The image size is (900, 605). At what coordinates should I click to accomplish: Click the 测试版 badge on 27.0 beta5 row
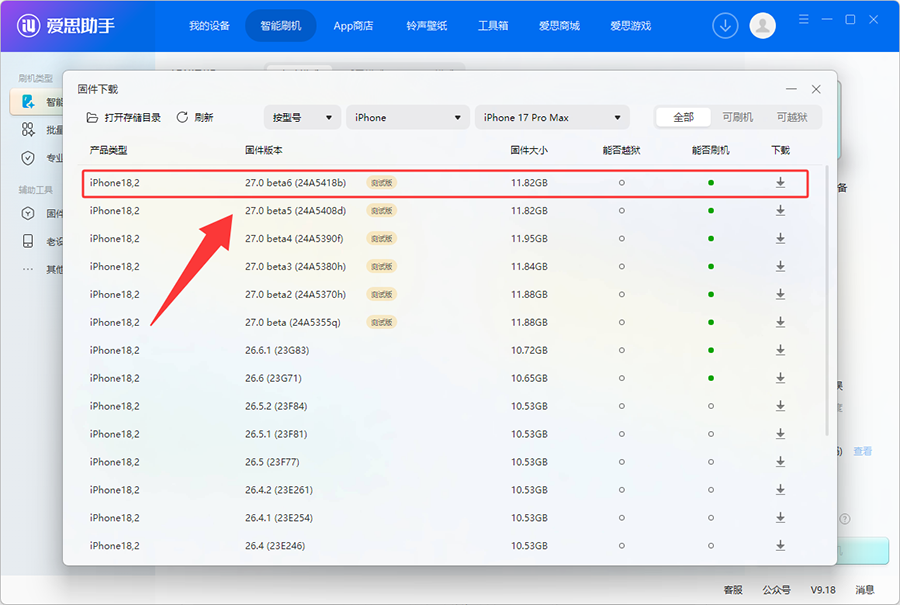tap(382, 211)
